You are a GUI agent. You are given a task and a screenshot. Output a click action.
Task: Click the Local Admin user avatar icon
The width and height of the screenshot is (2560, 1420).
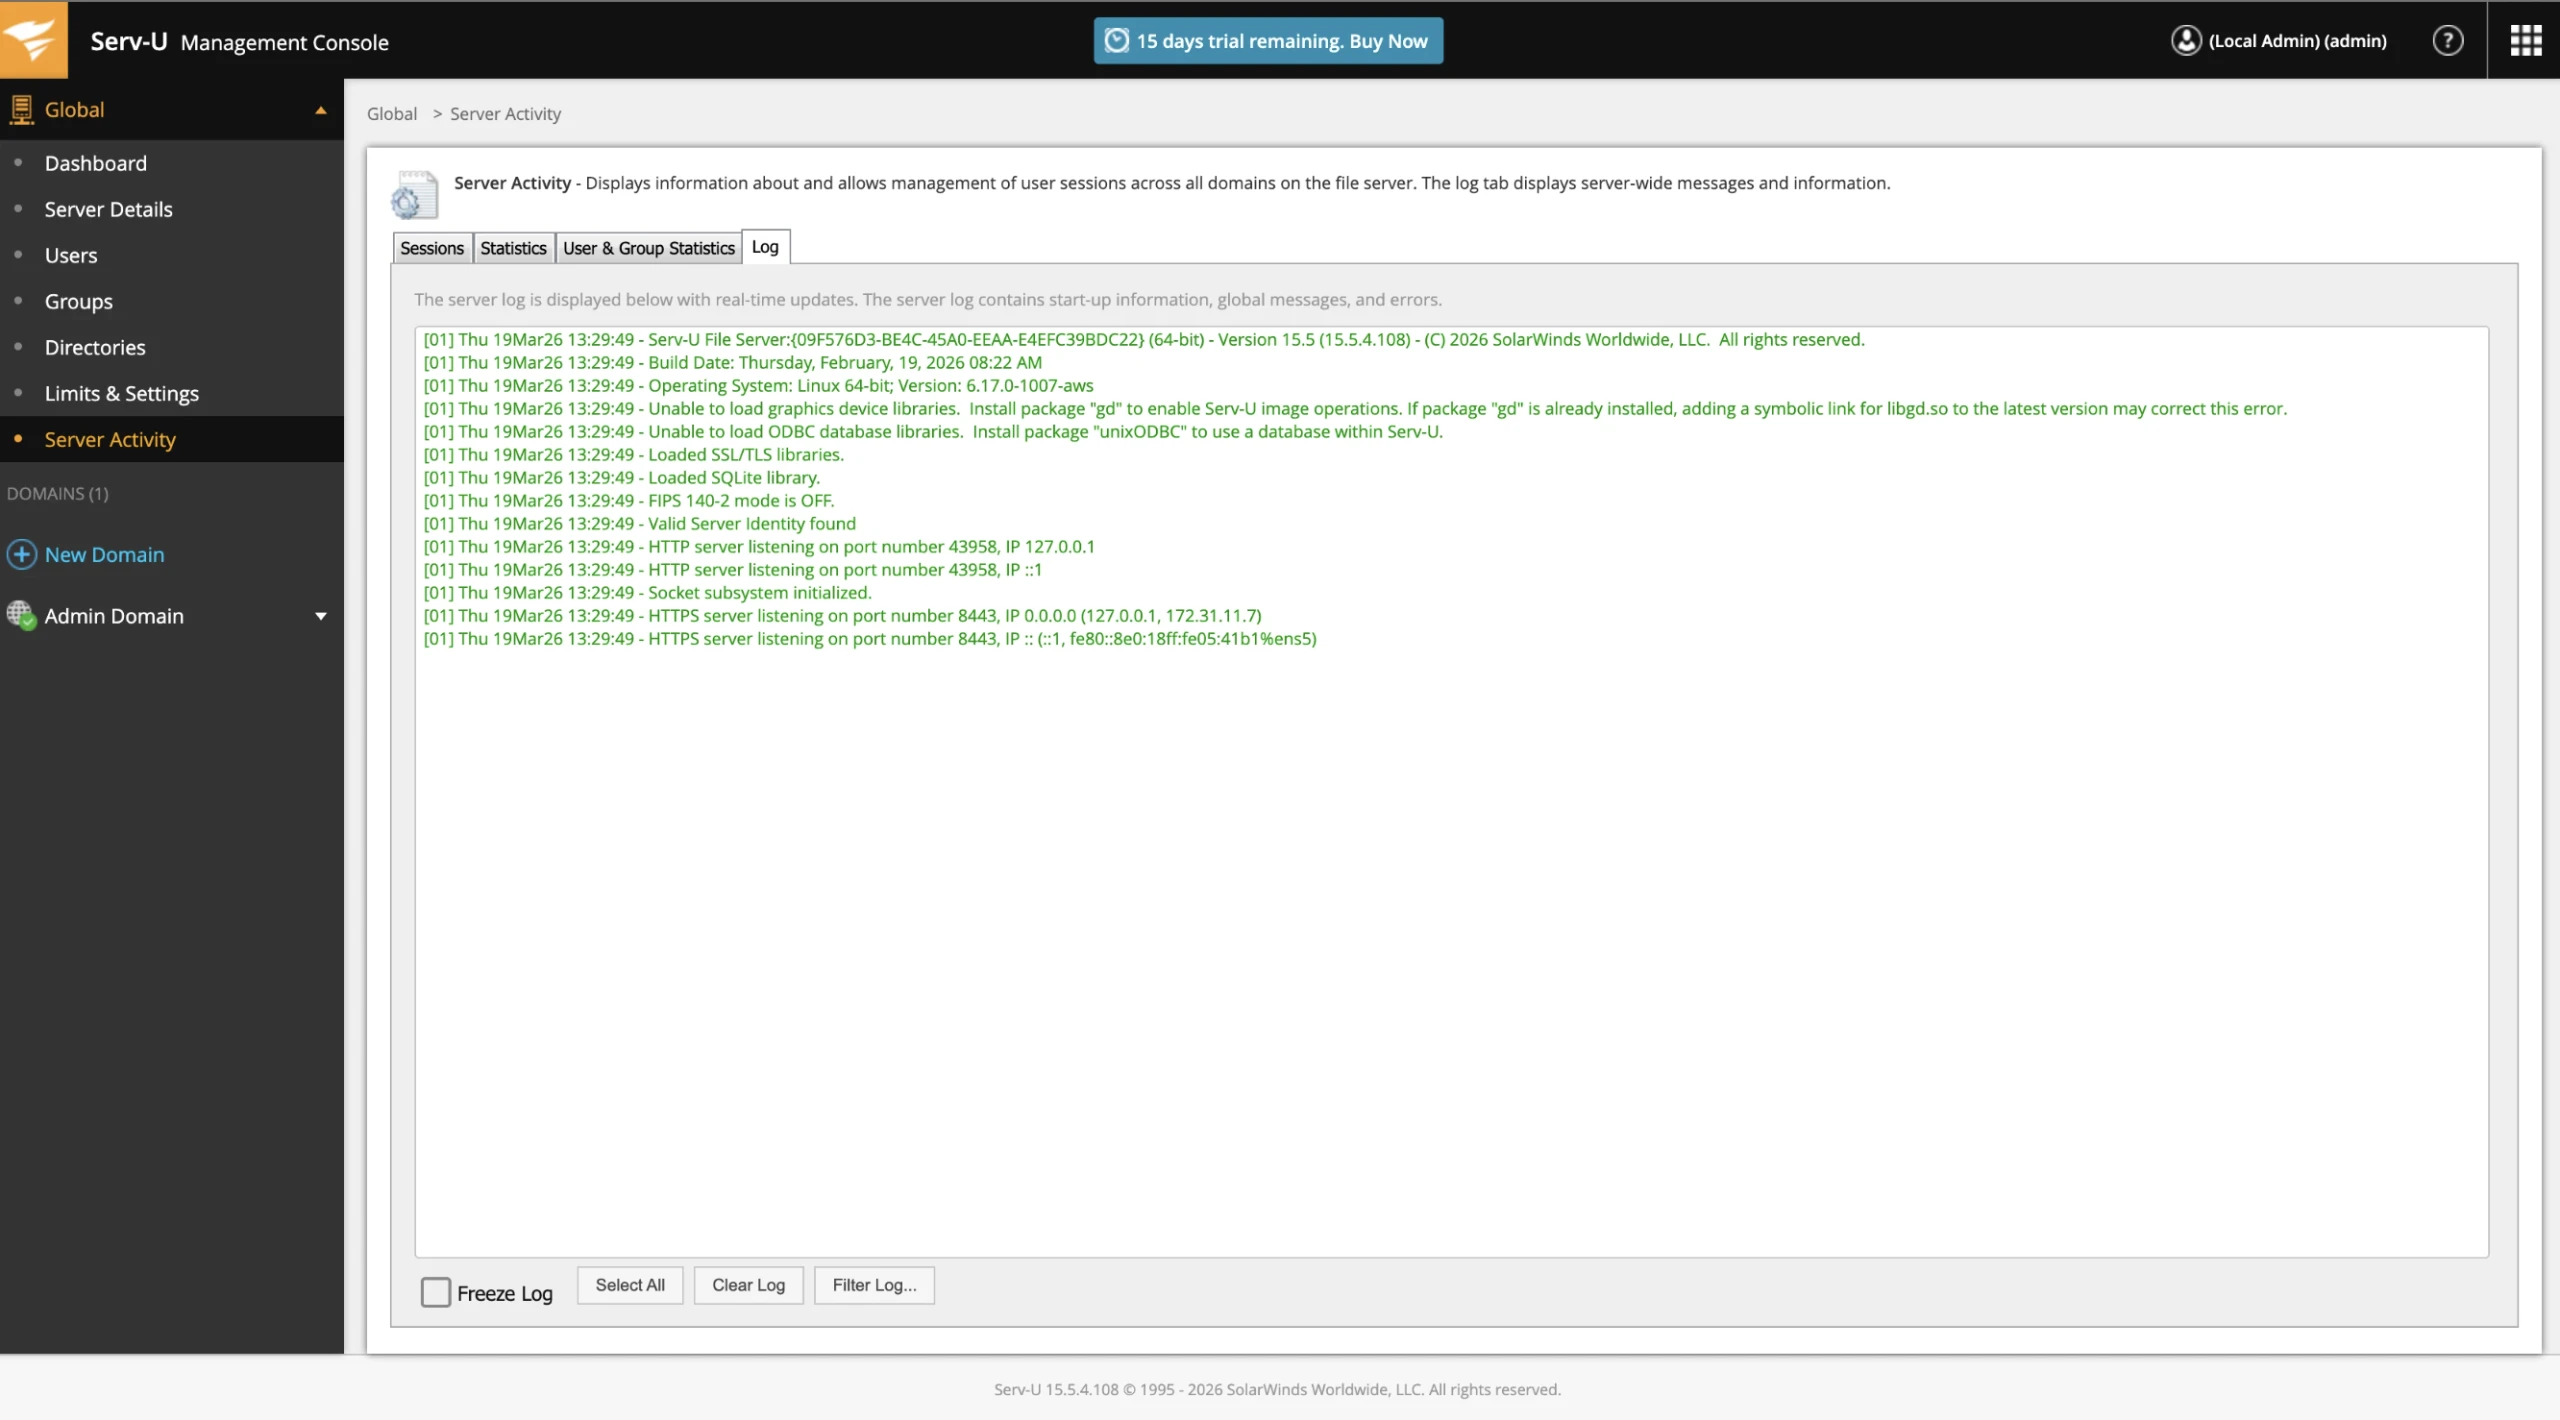click(2186, 40)
